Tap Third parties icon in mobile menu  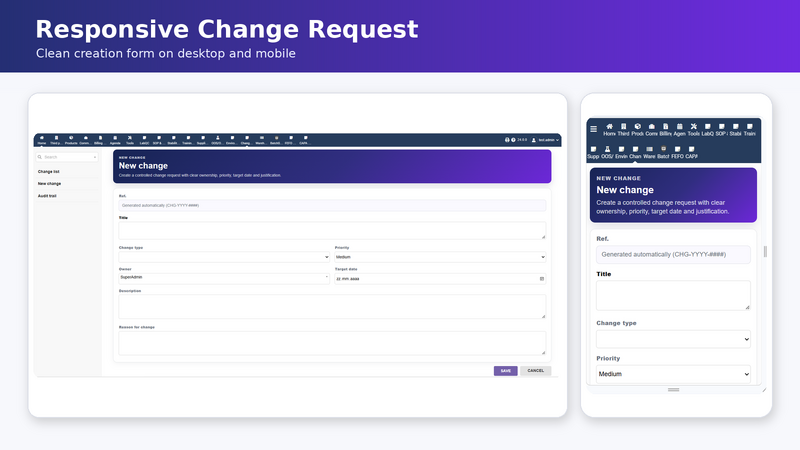click(x=623, y=126)
